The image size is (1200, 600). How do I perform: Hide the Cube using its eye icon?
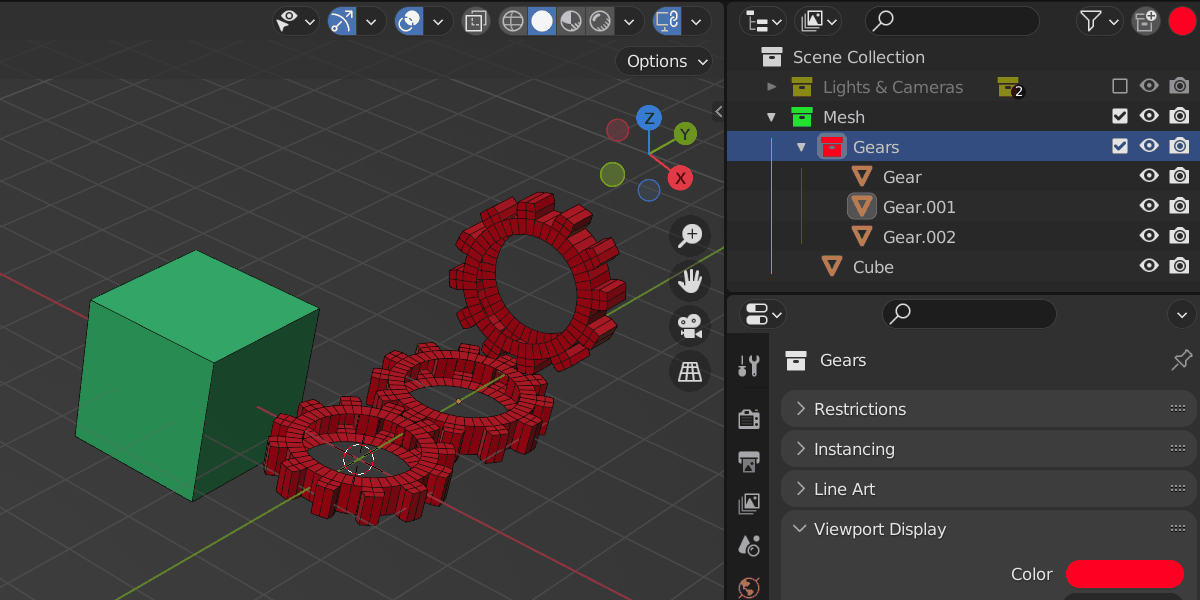tap(1150, 267)
